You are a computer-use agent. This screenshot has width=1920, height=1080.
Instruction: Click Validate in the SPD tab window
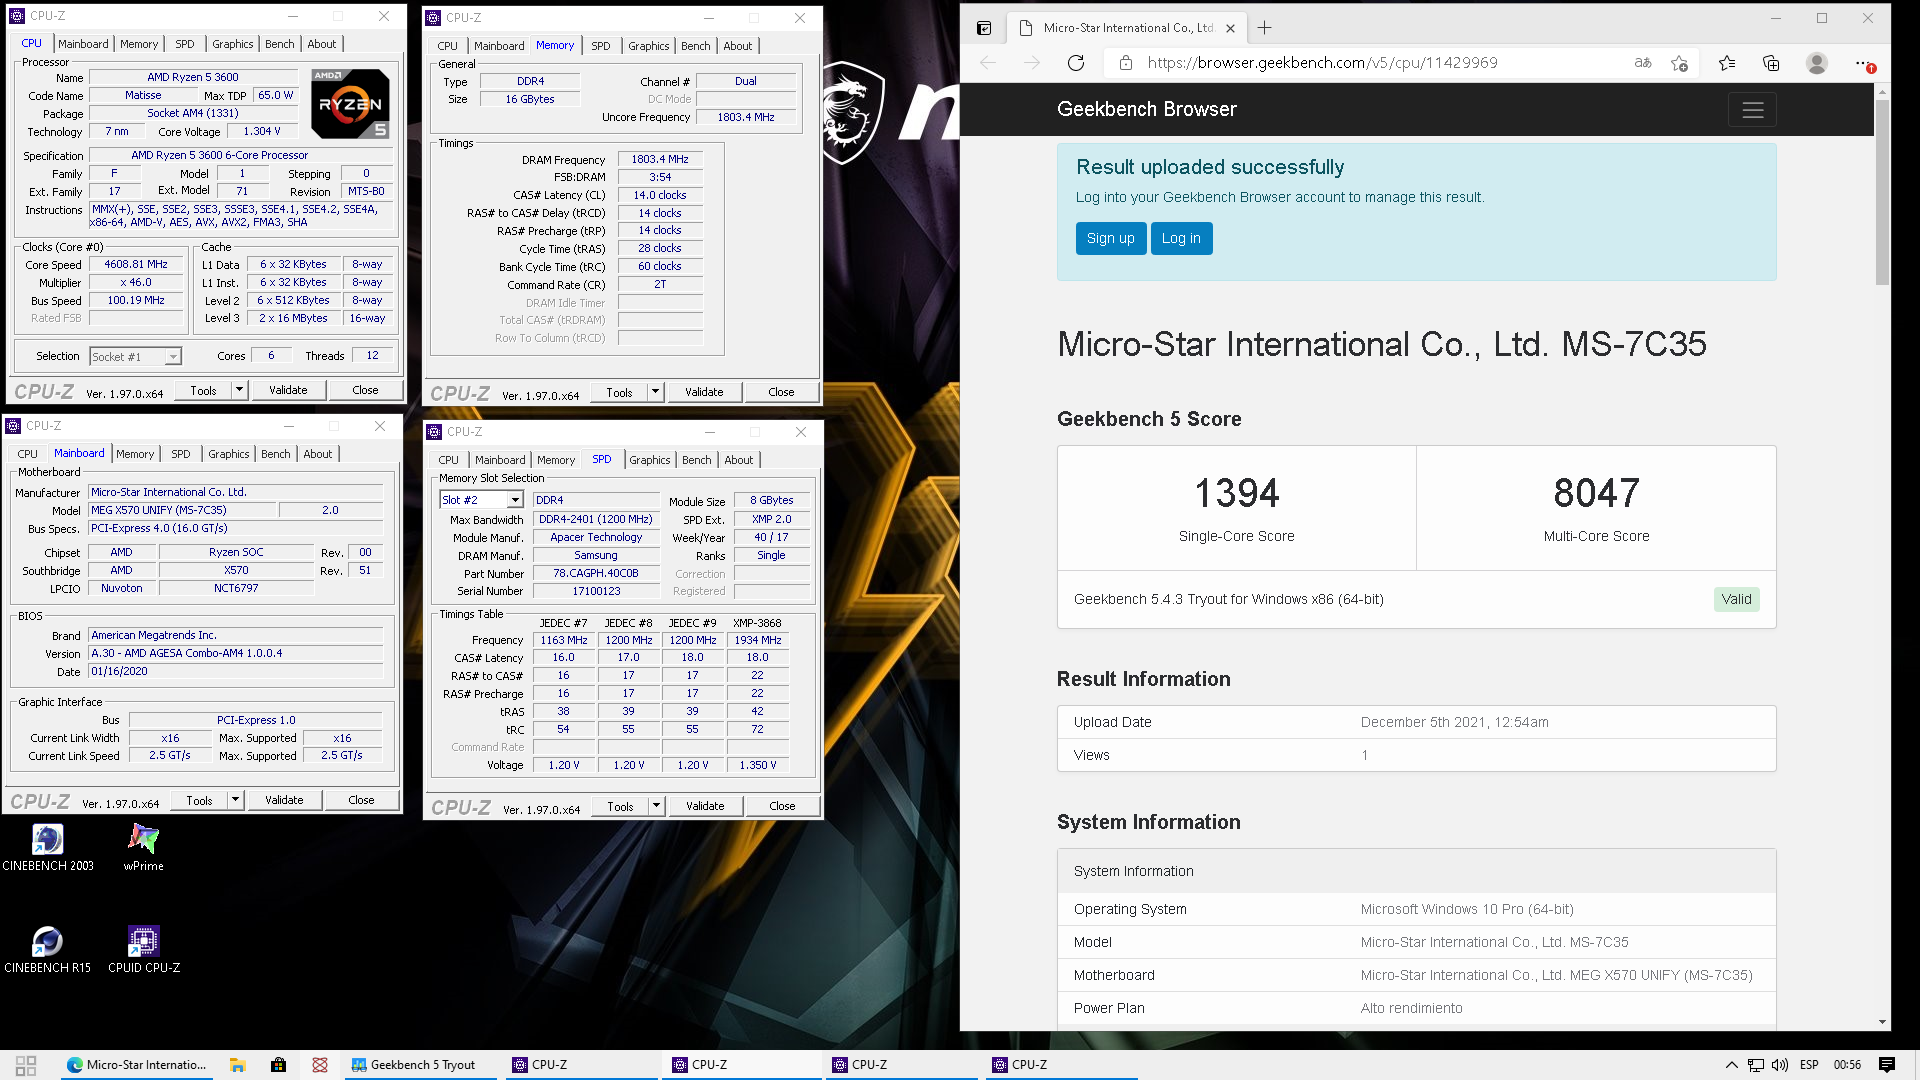[x=705, y=806]
